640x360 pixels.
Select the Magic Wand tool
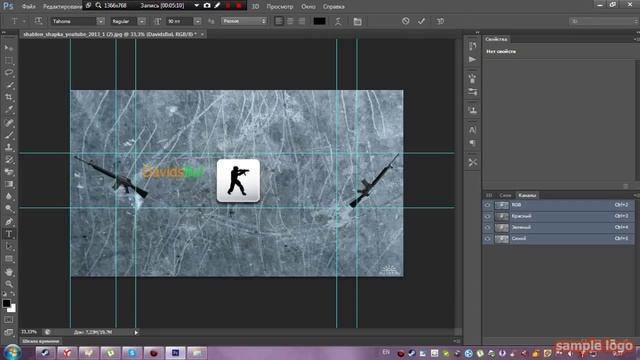pos(9,85)
